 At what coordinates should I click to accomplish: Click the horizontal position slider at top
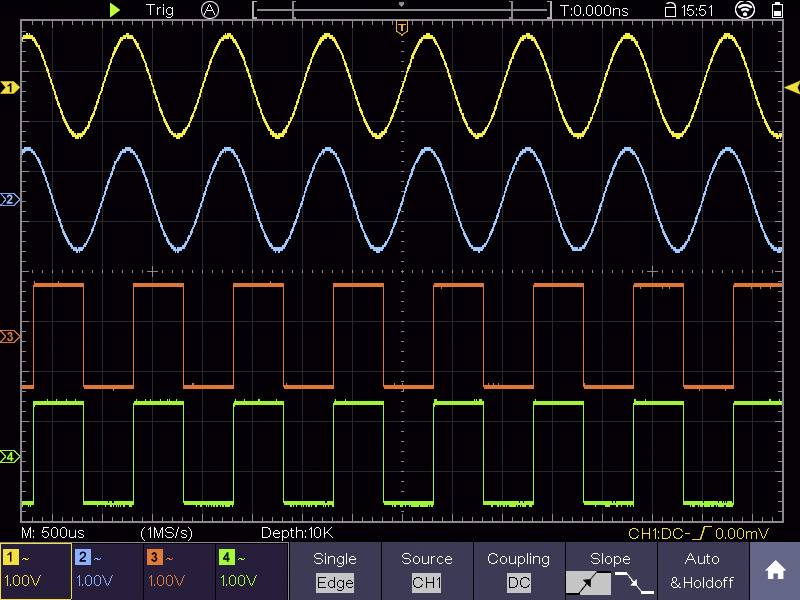[400, 10]
